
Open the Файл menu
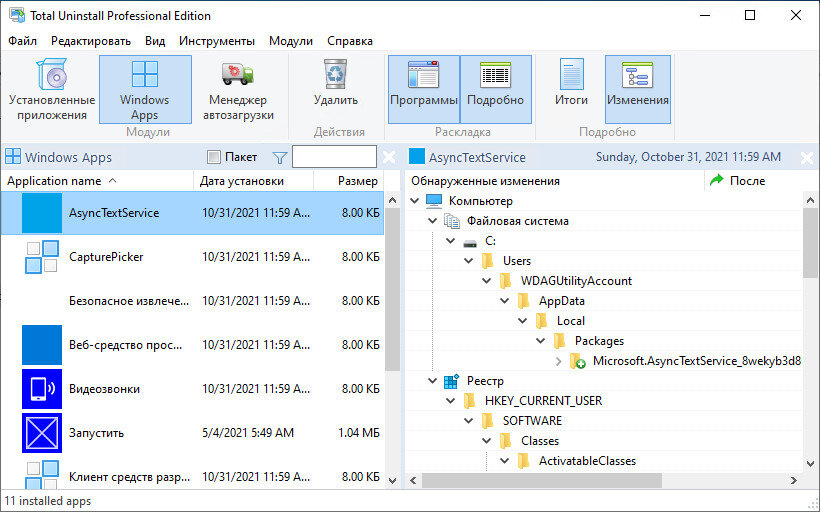tap(22, 41)
